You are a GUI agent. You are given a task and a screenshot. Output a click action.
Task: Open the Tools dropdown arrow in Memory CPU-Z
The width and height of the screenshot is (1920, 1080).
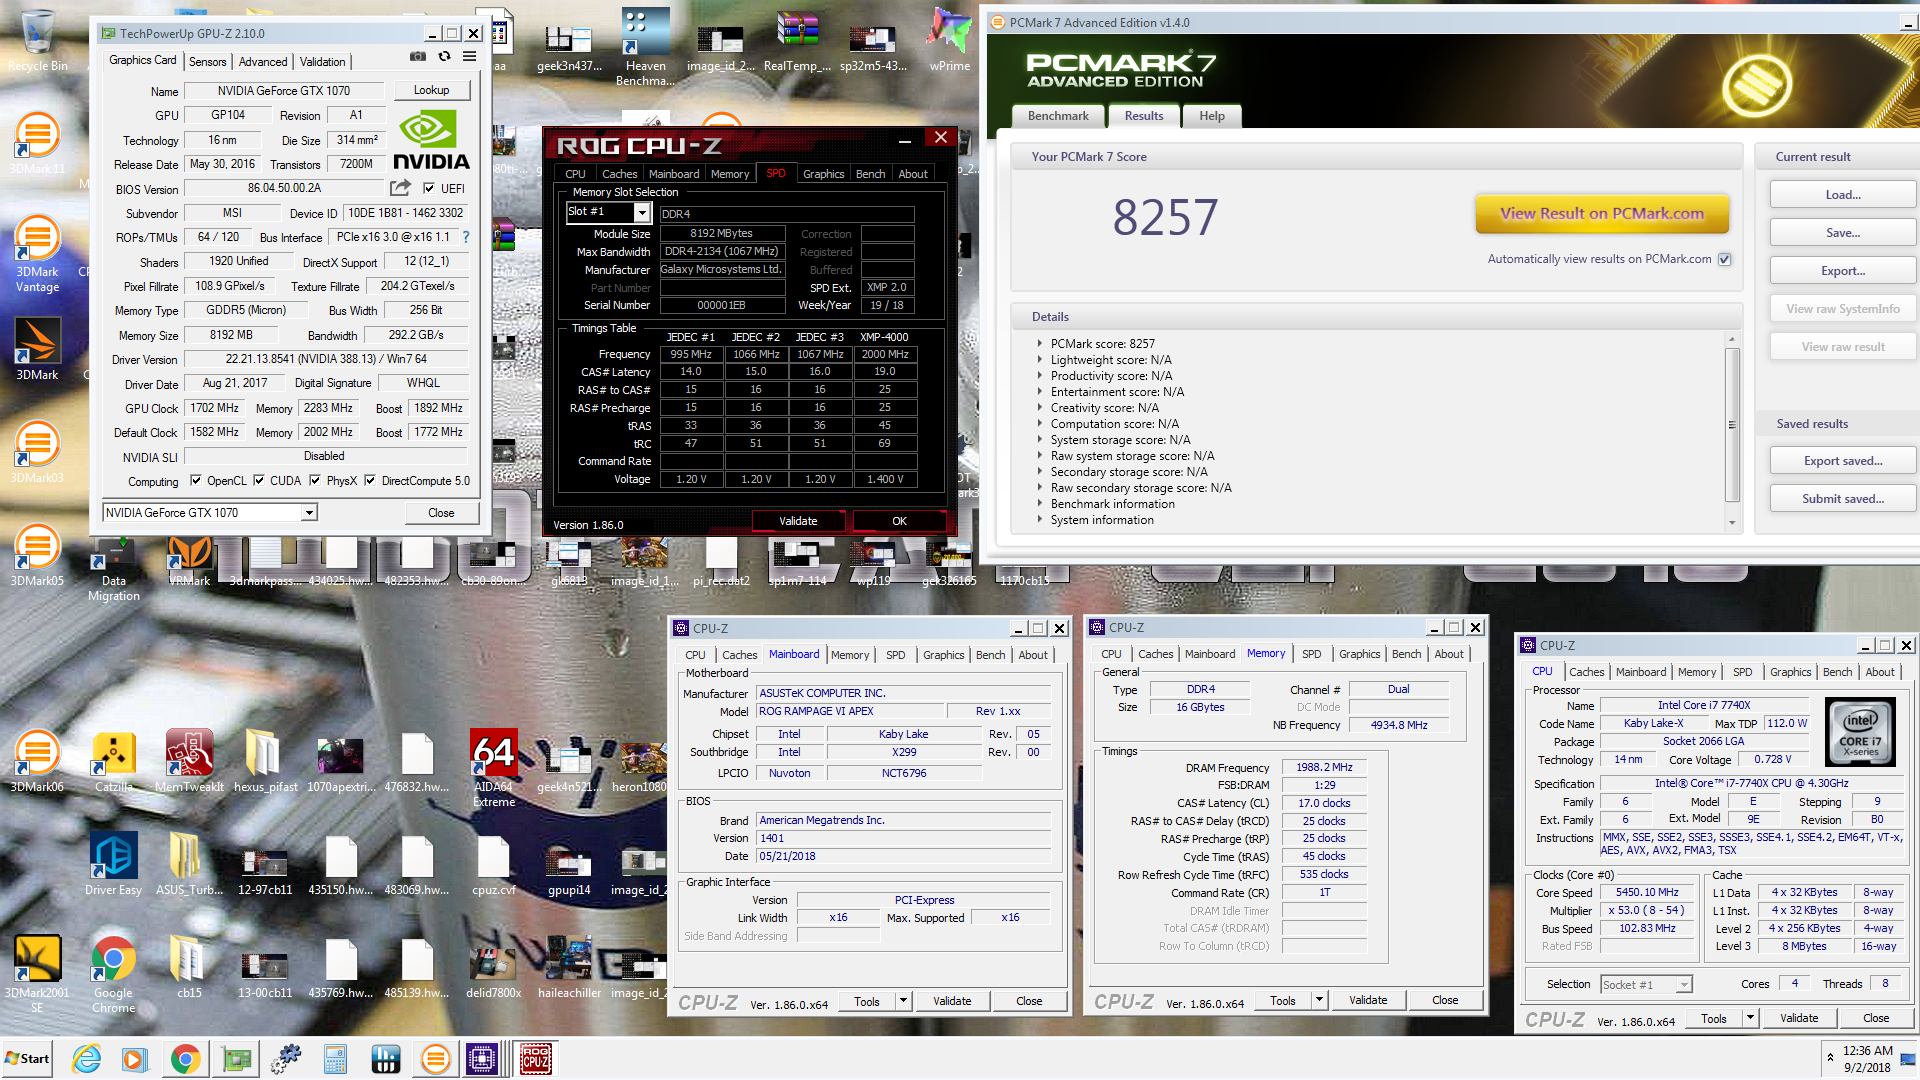[x=1319, y=1000]
